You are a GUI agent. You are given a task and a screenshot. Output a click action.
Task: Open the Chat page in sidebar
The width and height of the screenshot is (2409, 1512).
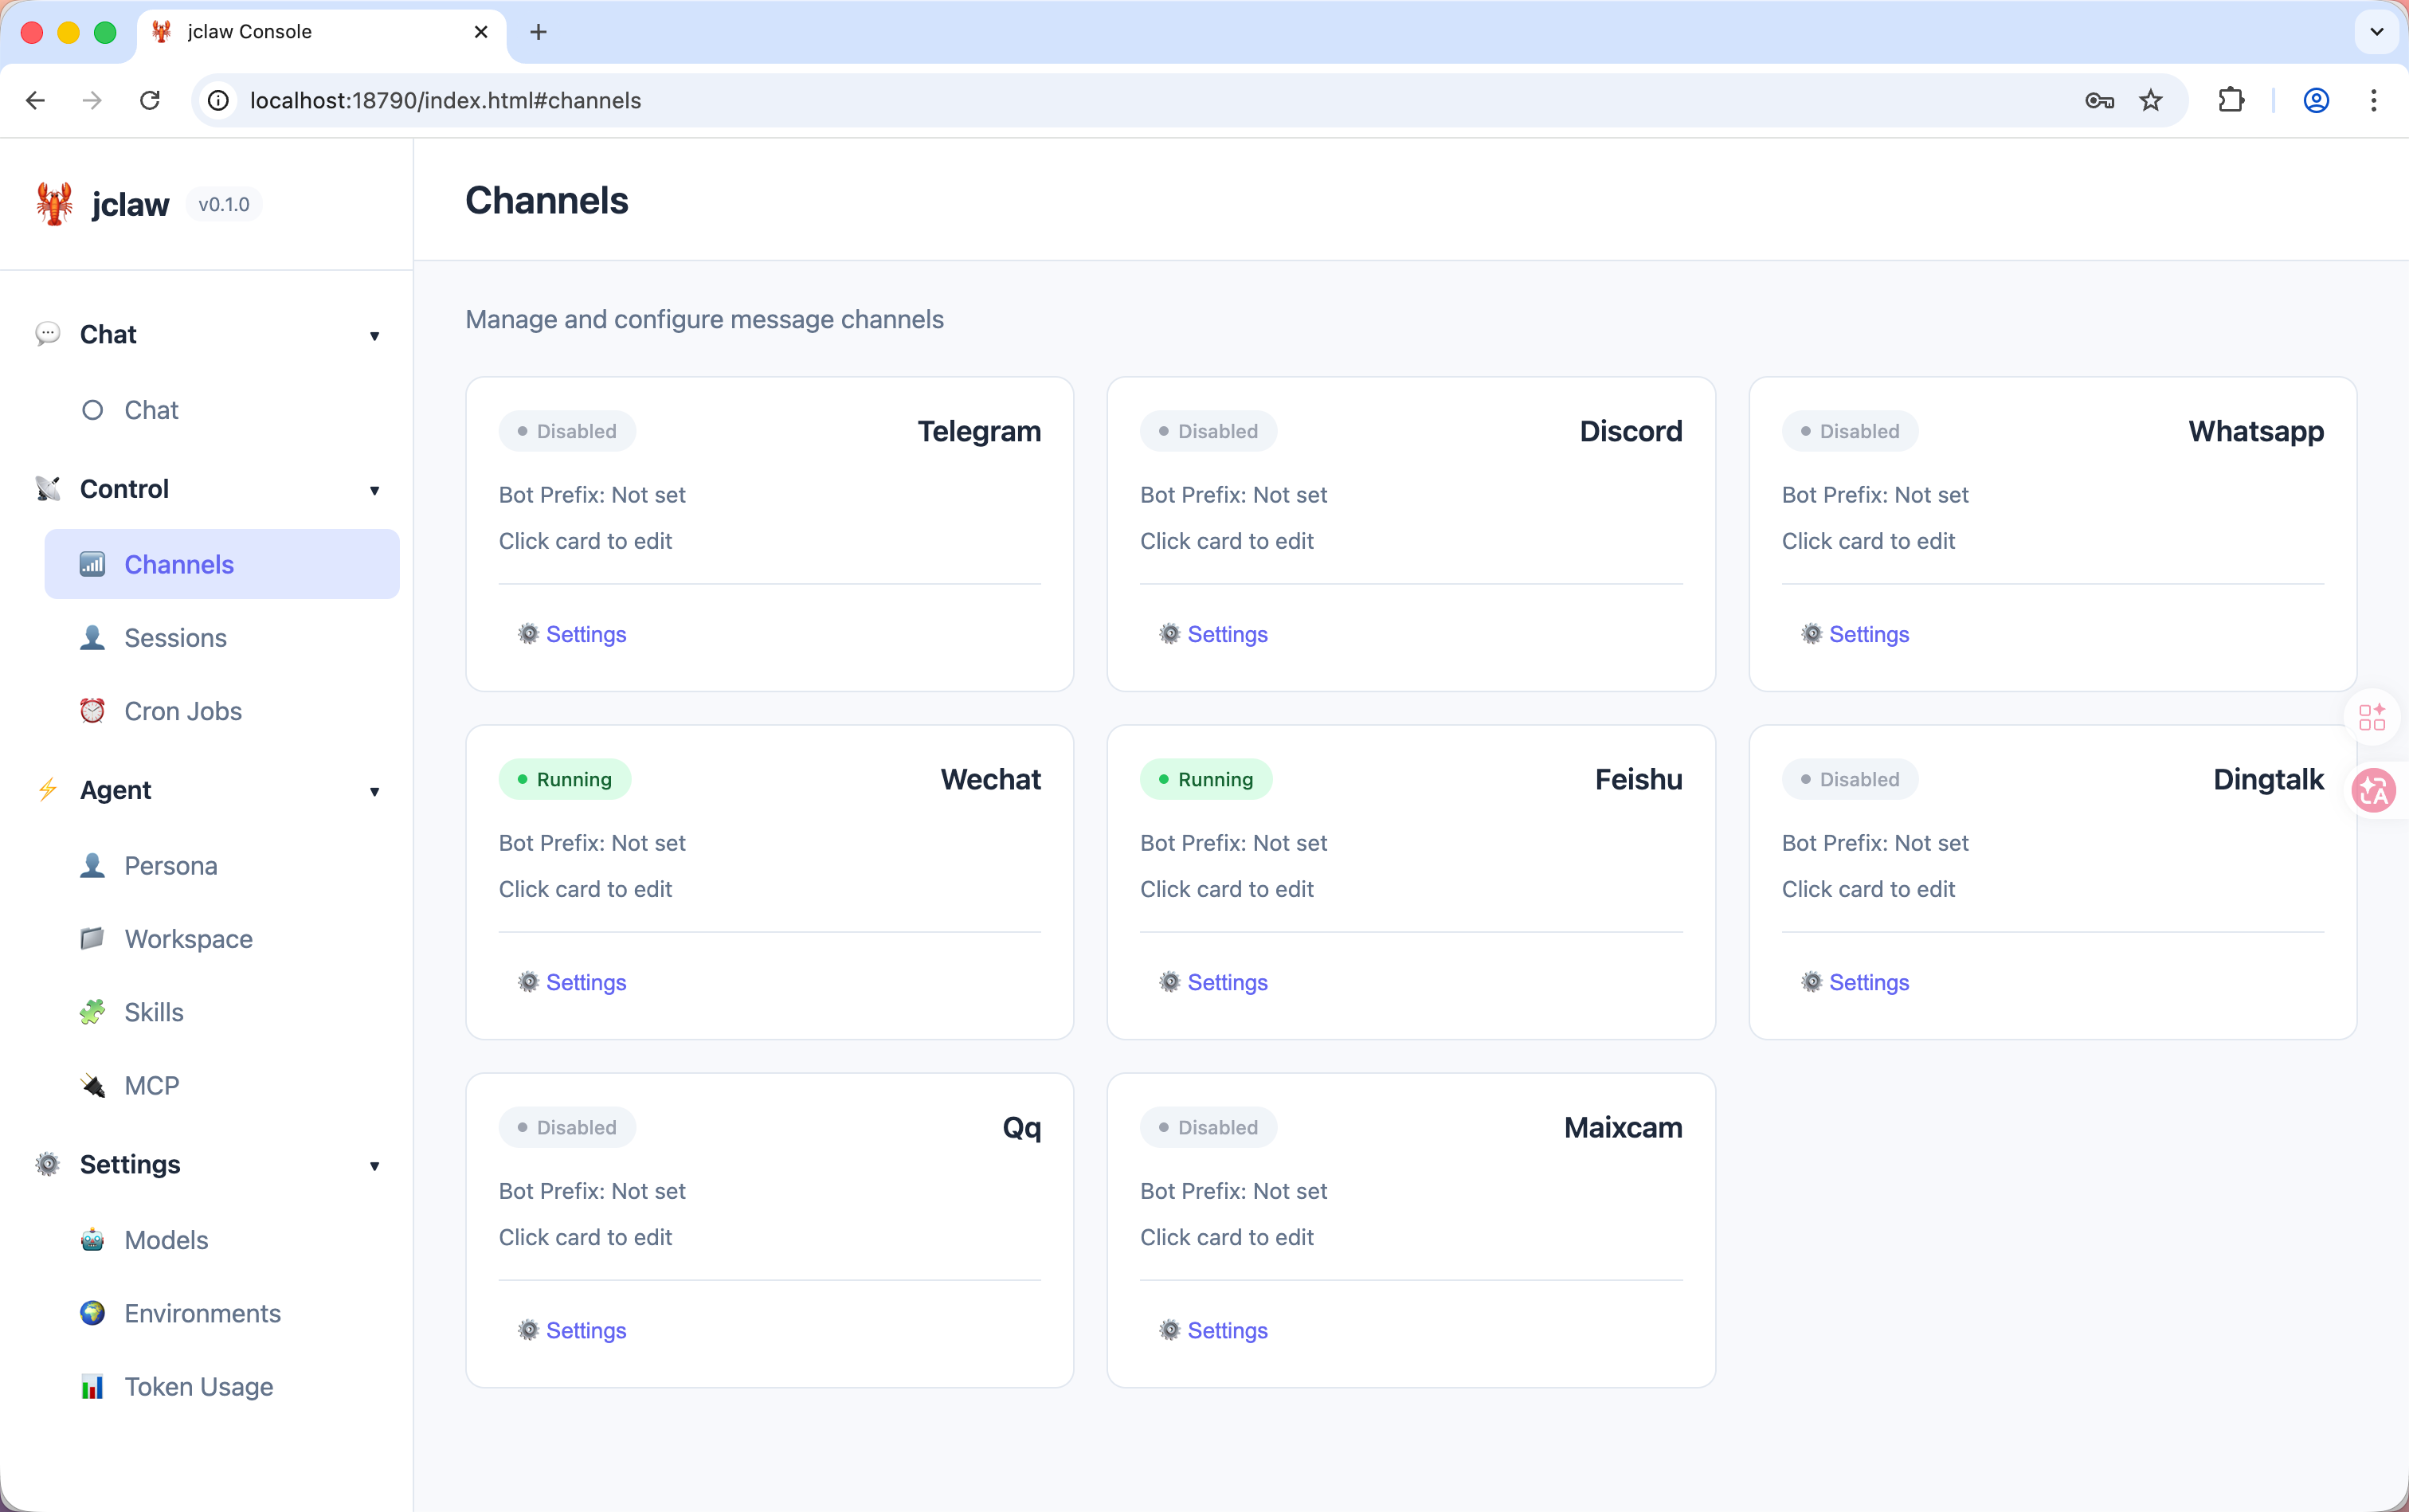click(x=222, y=410)
